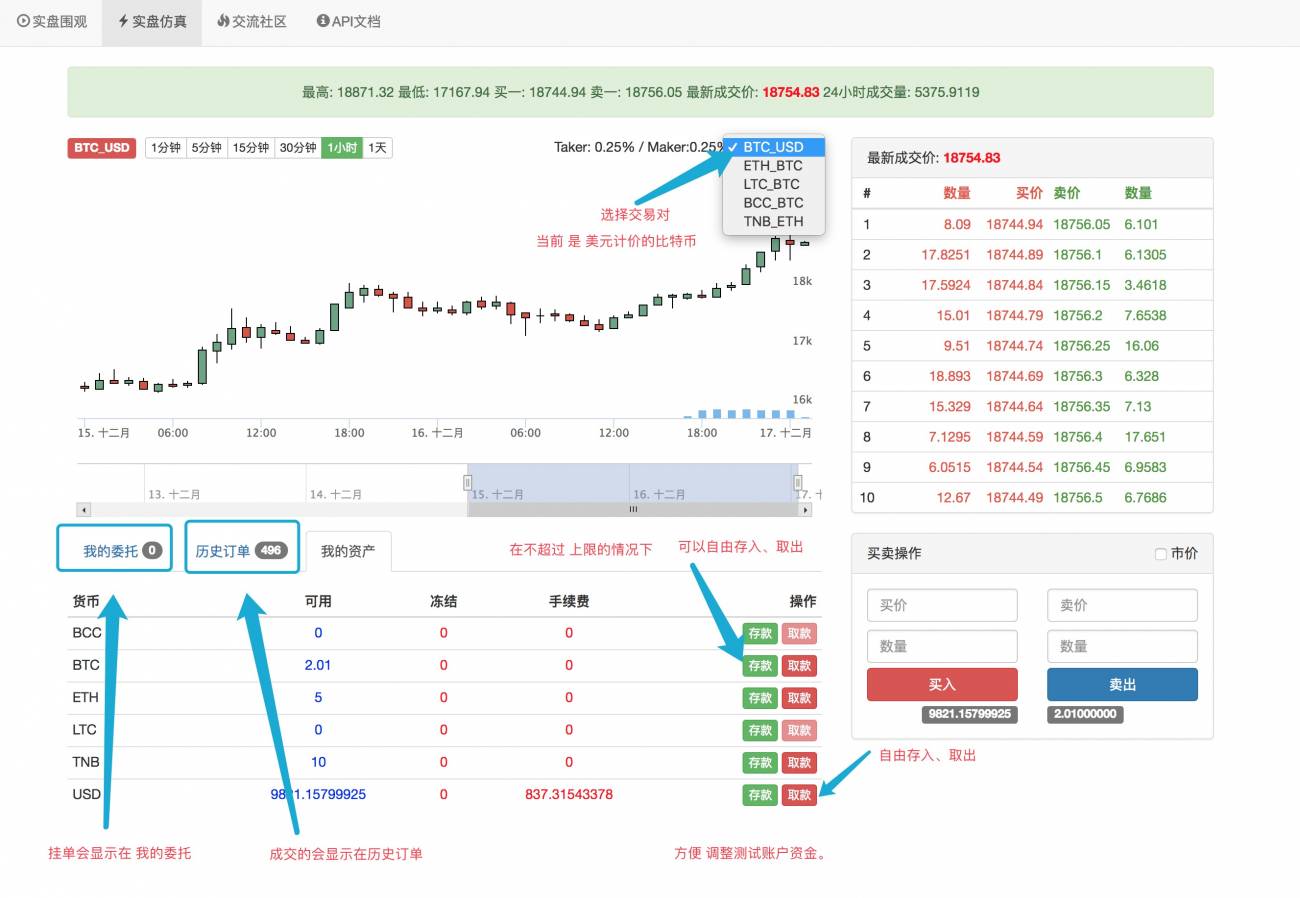Image resolution: width=1300 pixels, height=898 pixels.
Task: Click the 买价 price input field
Action: point(941,604)
